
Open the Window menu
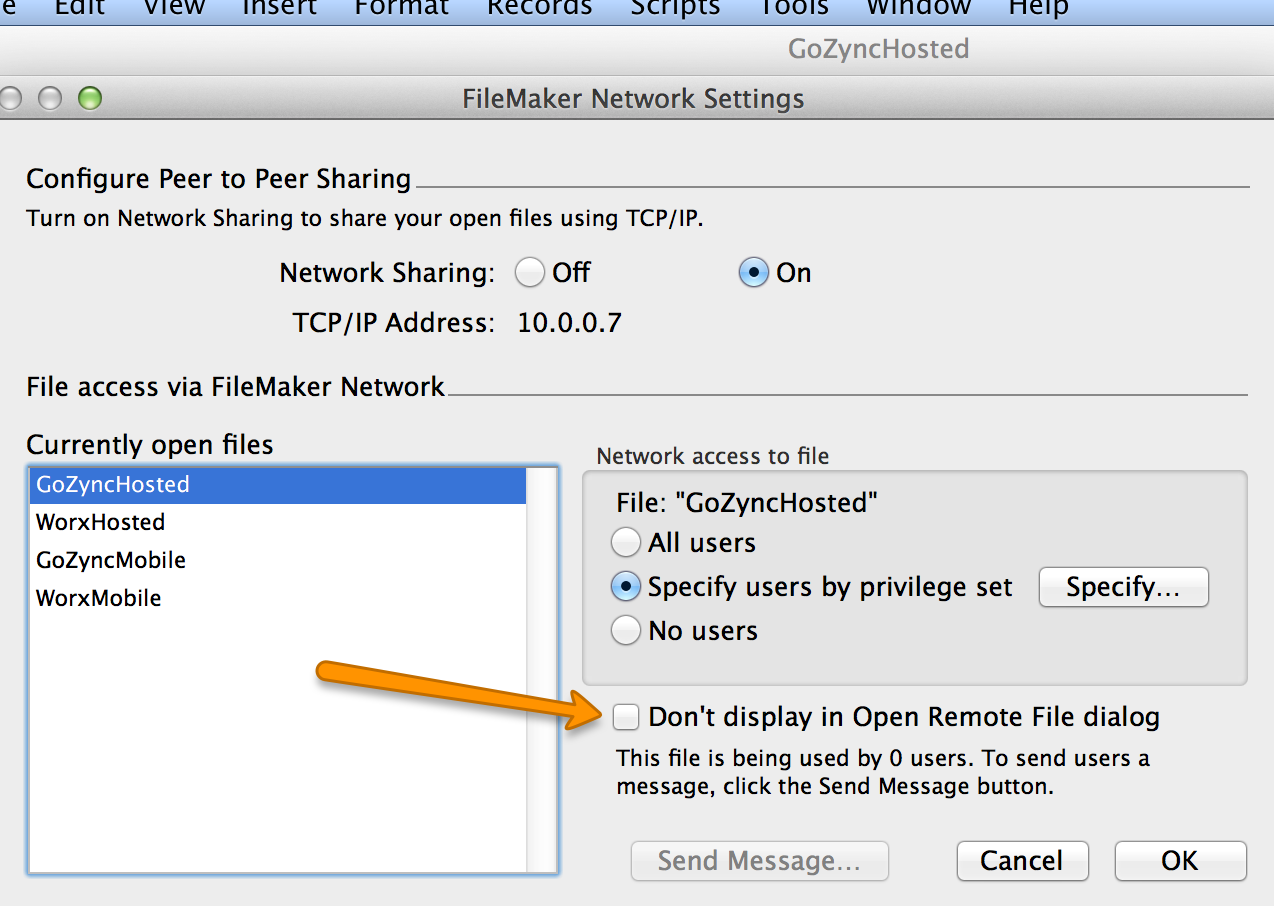[918, 7]
